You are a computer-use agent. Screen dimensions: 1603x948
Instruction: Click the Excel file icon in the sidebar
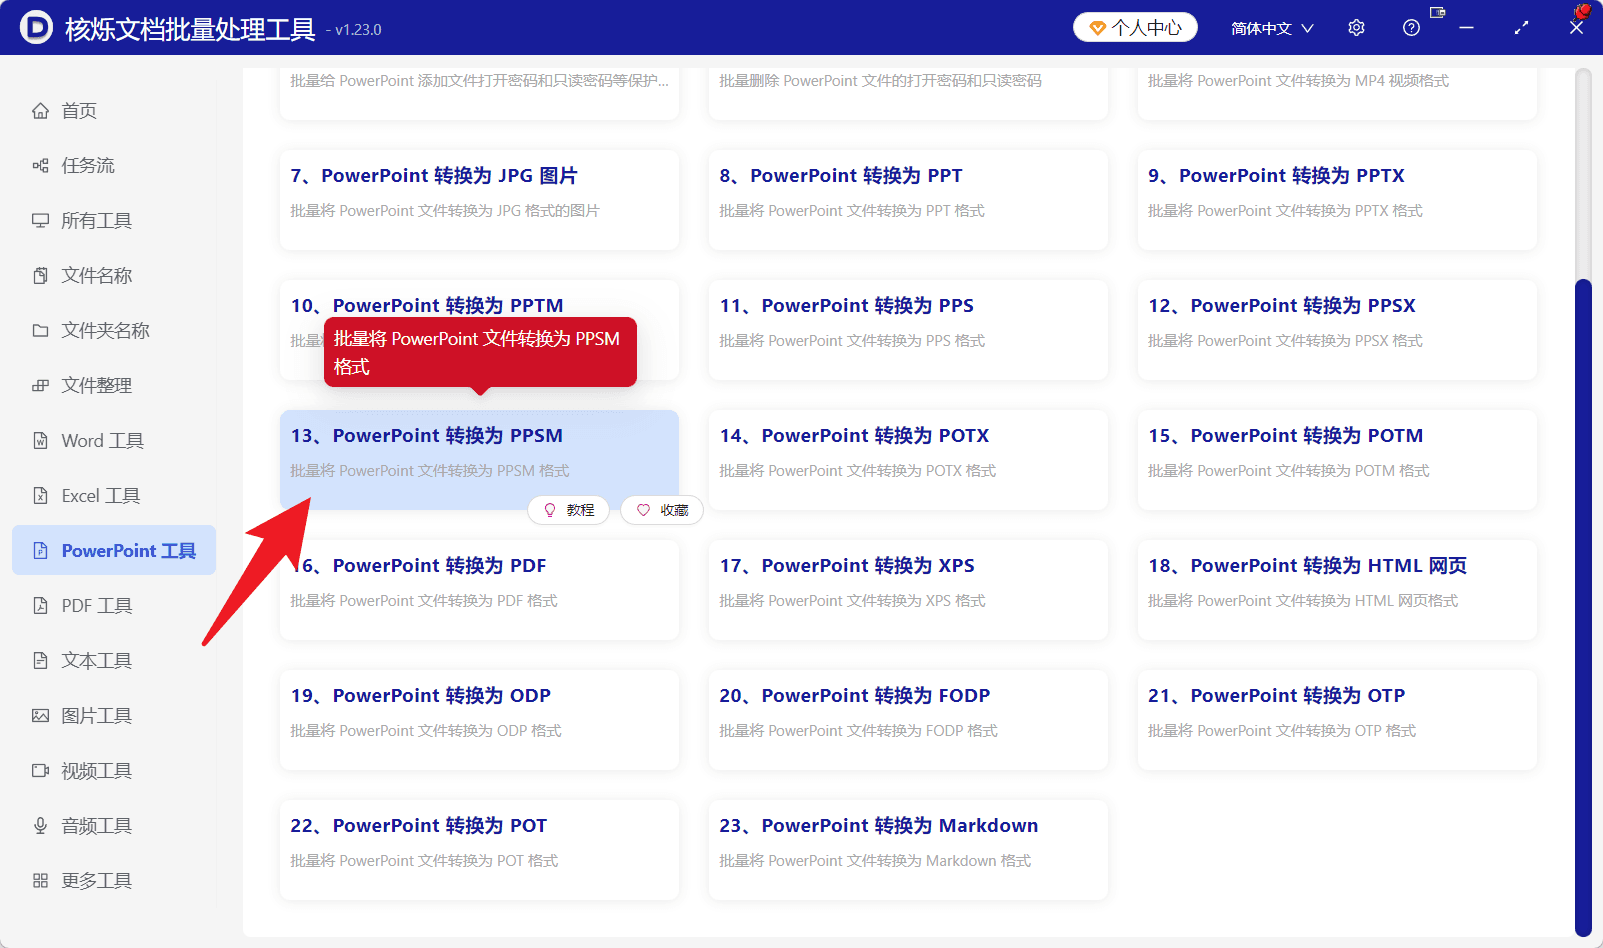(x=40, y=496)
